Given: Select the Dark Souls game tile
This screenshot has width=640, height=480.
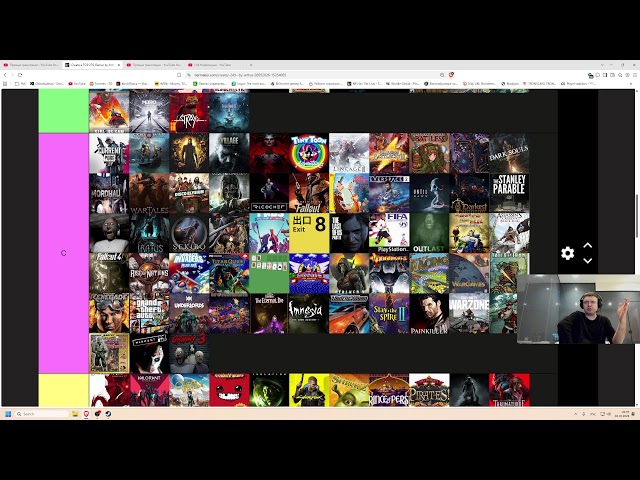Looking at the screenshot, I should 509,153.
